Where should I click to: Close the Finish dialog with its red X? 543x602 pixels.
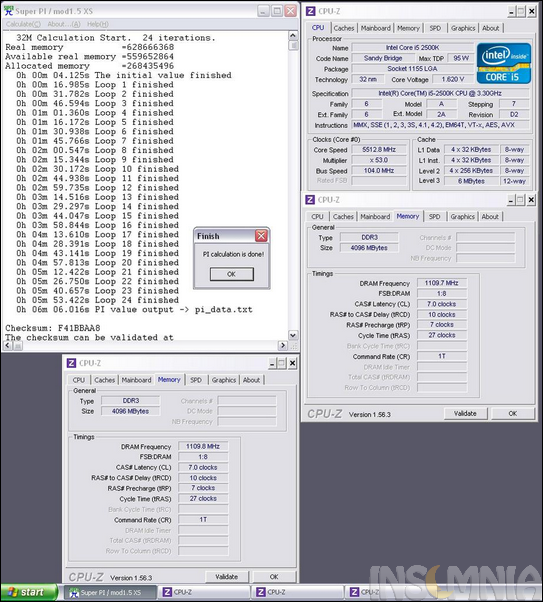coord(261,236)
